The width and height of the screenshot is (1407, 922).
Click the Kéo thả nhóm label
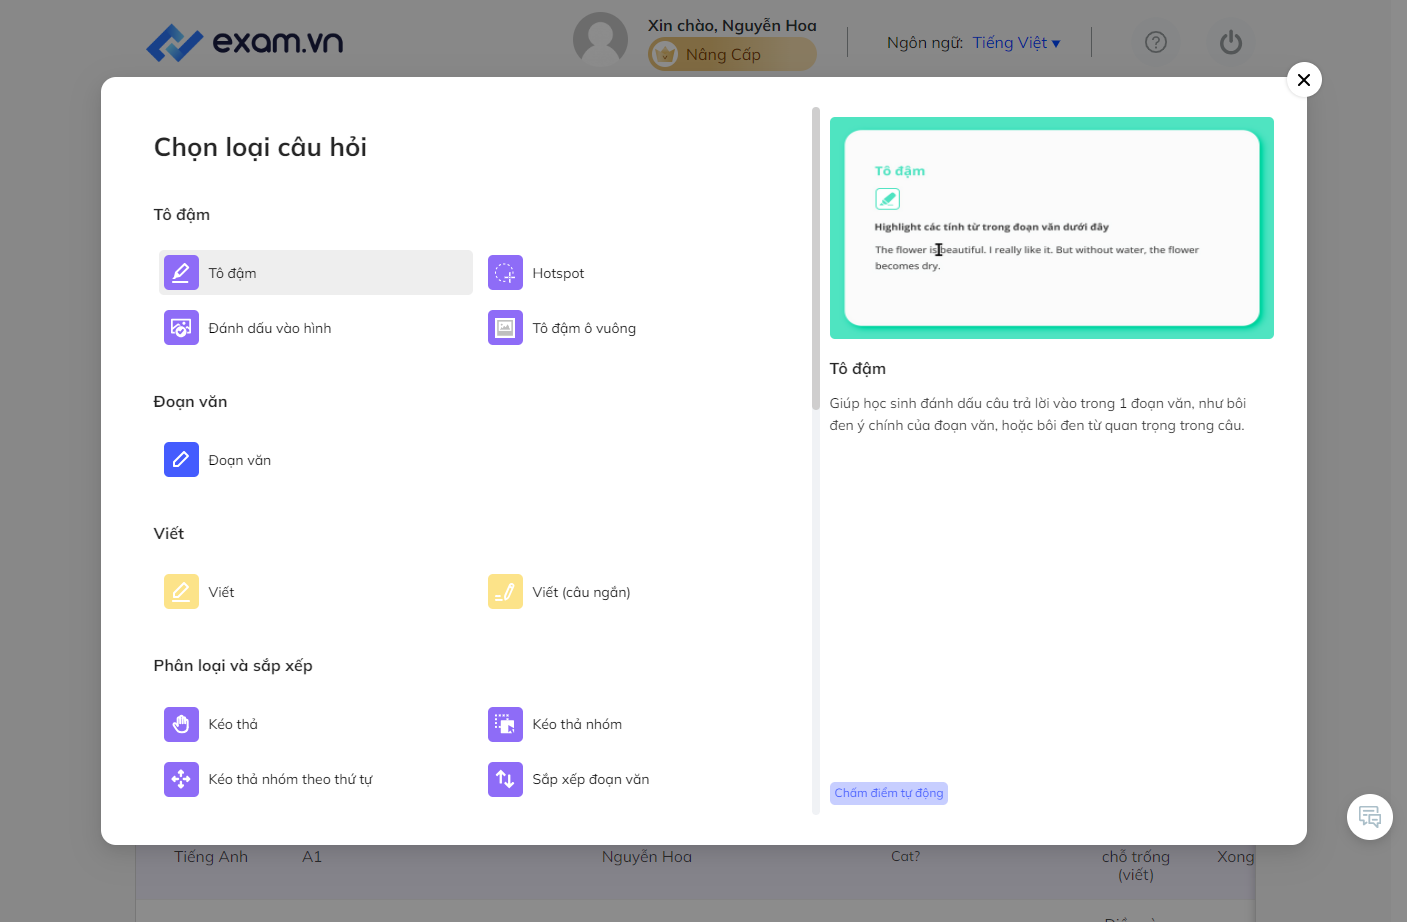pos(577,724)
